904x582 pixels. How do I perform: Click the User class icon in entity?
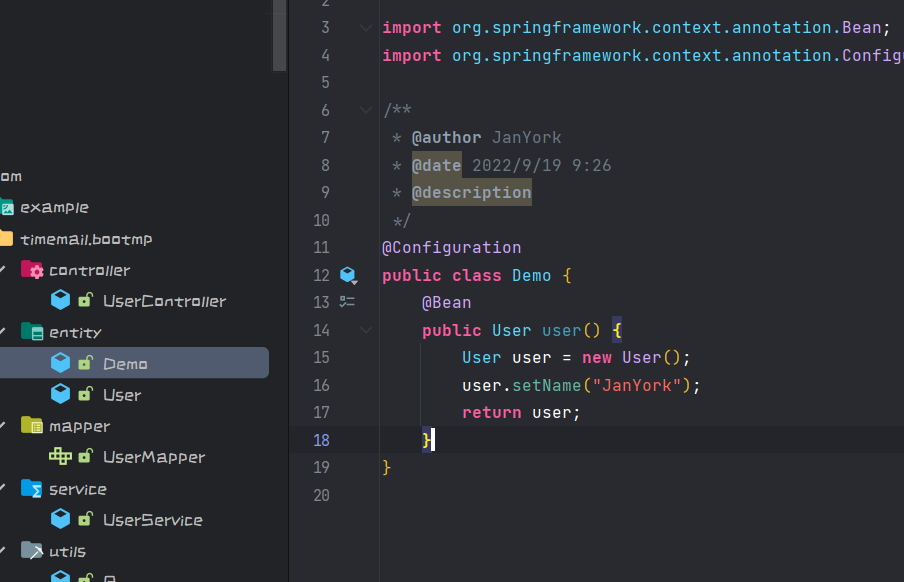click(61, 394)
